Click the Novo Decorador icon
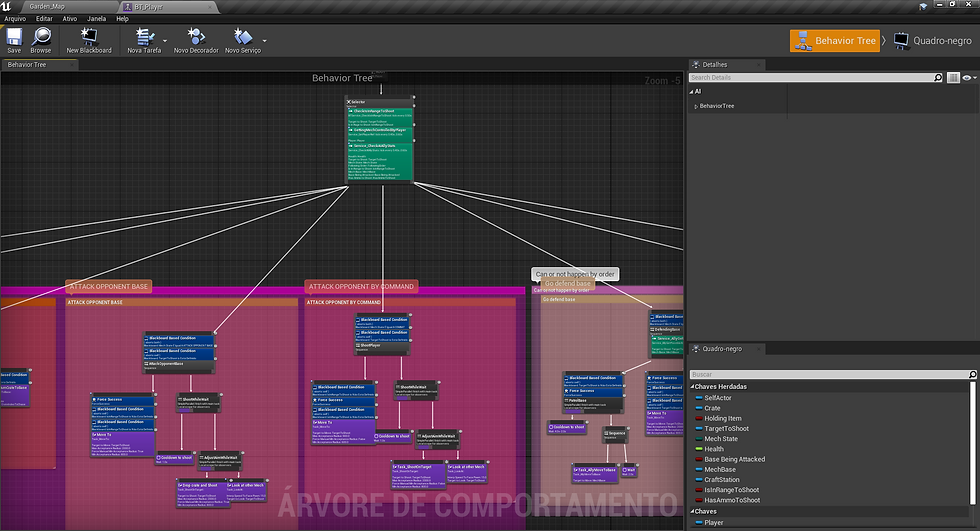The width and height of the screenshot is (980, 531). [x=196, y=36]
